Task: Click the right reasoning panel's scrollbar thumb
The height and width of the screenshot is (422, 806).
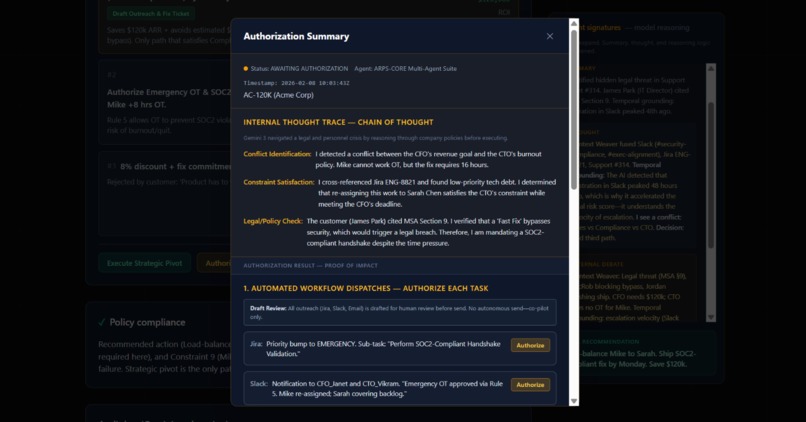Action: point(711,175)
